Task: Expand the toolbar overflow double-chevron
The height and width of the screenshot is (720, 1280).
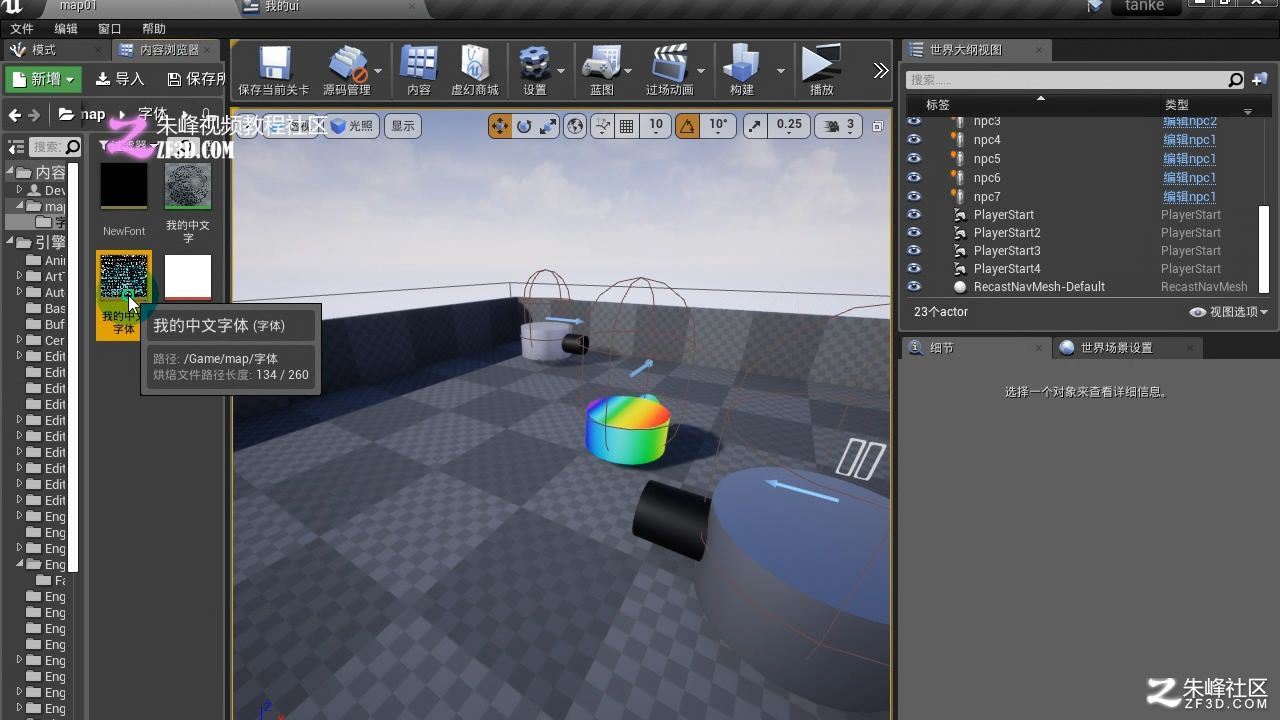Action: (880, 70)
